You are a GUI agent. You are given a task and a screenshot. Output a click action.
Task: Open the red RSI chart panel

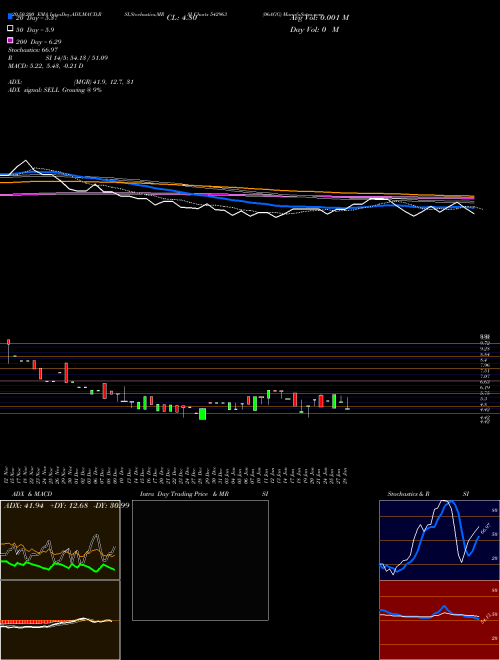439,620
